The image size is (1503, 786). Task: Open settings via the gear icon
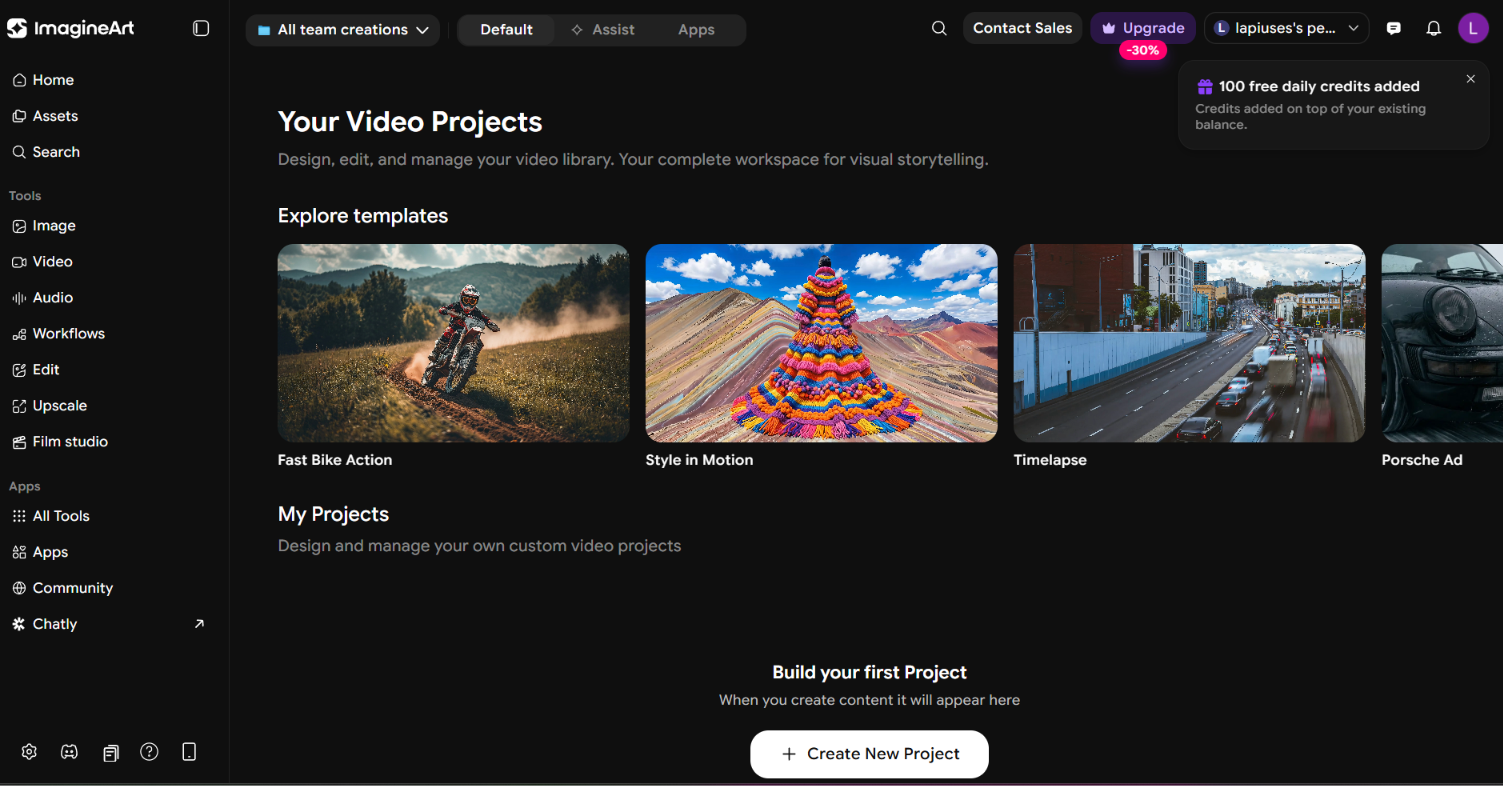click(x=29, y=752)
